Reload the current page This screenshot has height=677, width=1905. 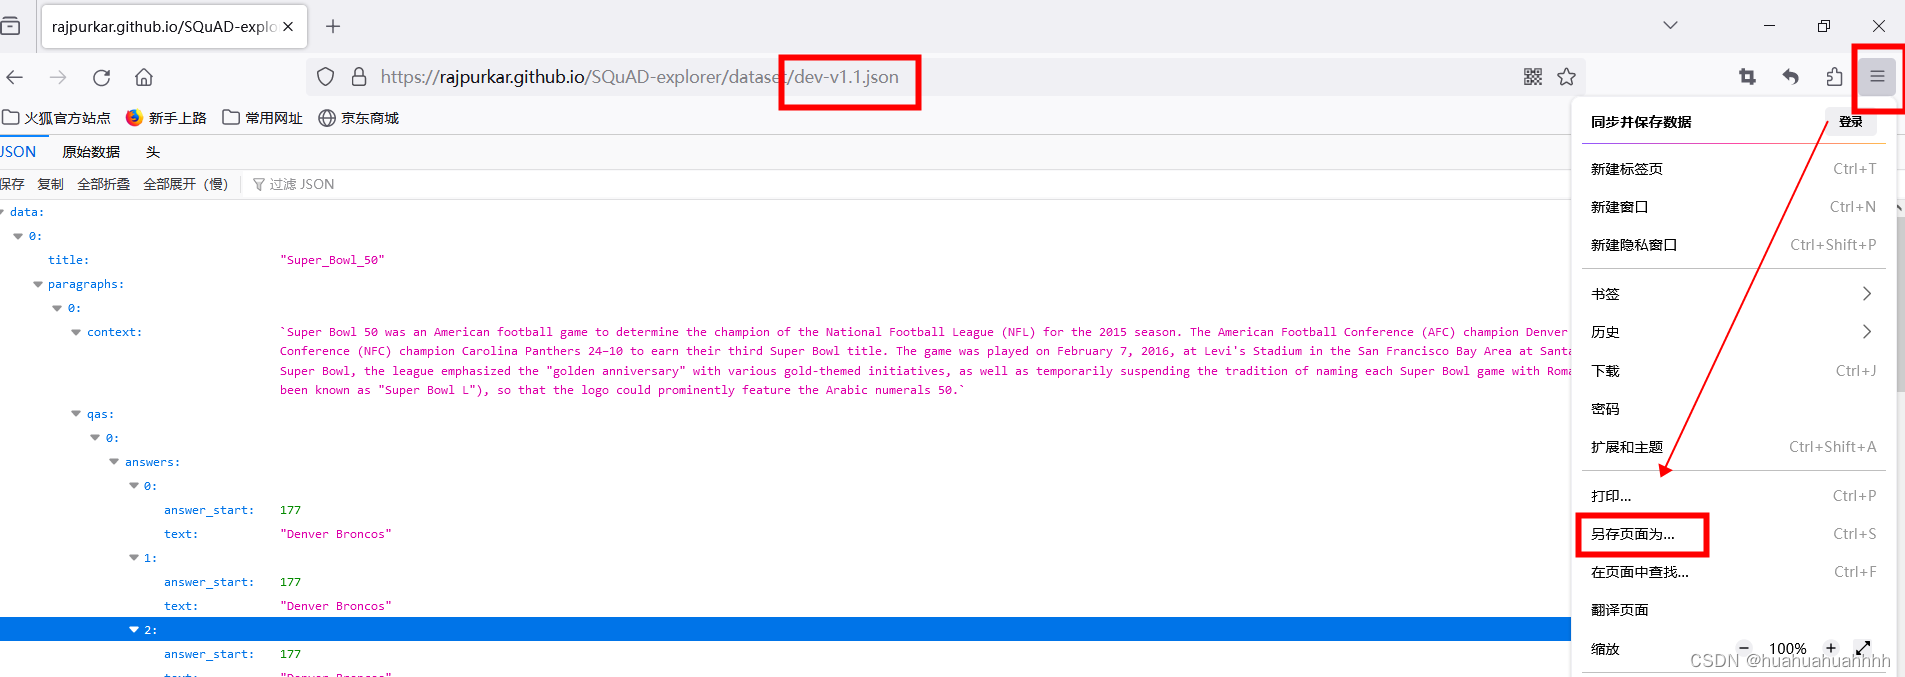click(x=101, y=77)
